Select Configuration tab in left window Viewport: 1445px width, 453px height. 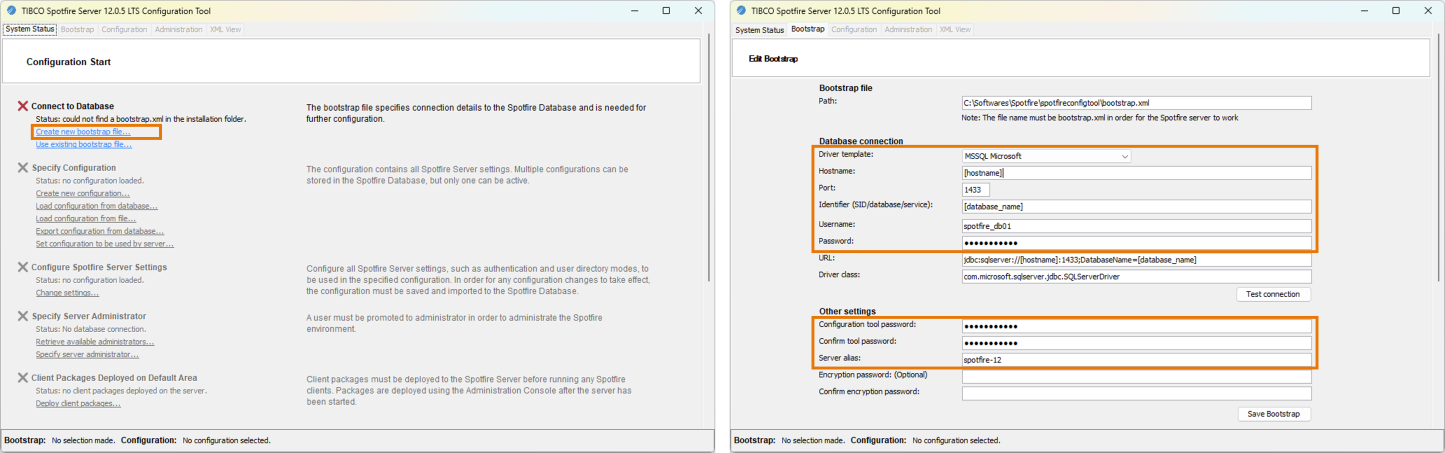124,29
